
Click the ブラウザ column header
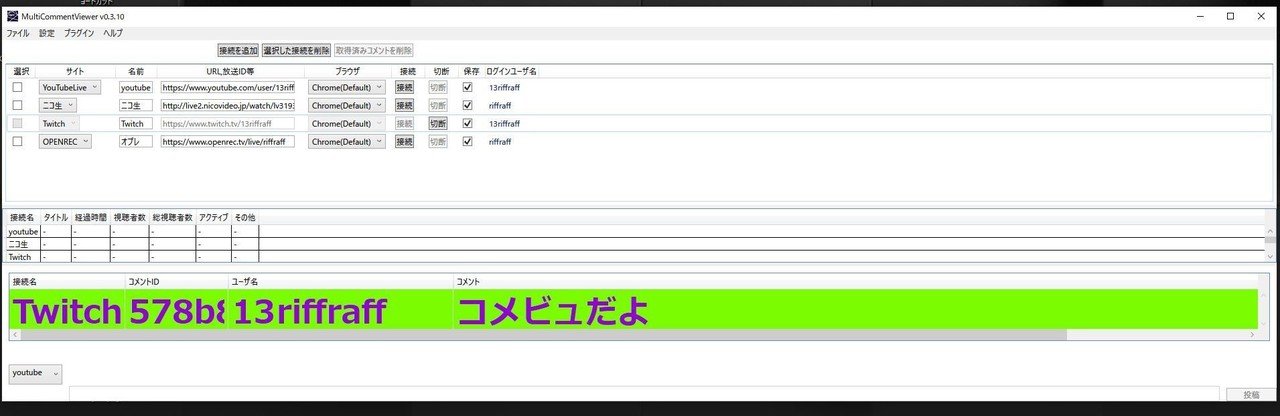(x=346, y=71)
